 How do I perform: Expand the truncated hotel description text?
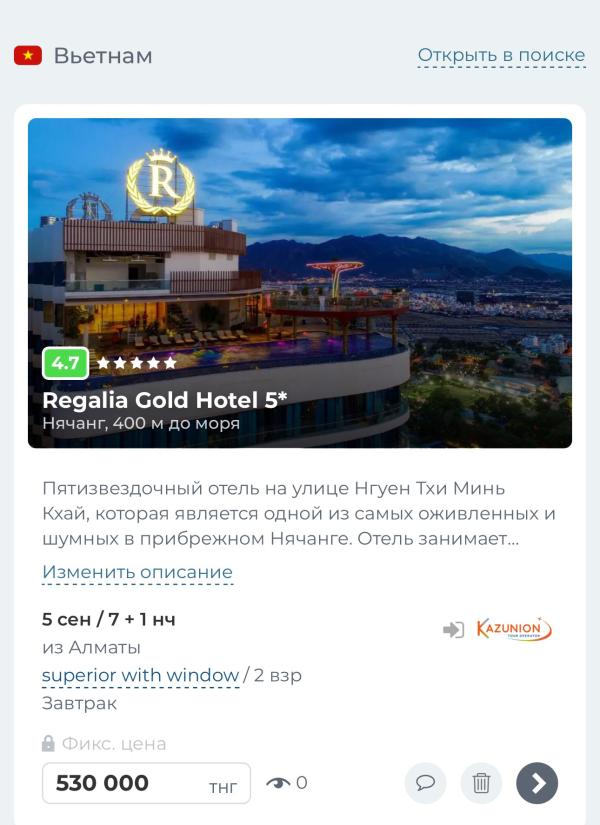pos(298,514)
